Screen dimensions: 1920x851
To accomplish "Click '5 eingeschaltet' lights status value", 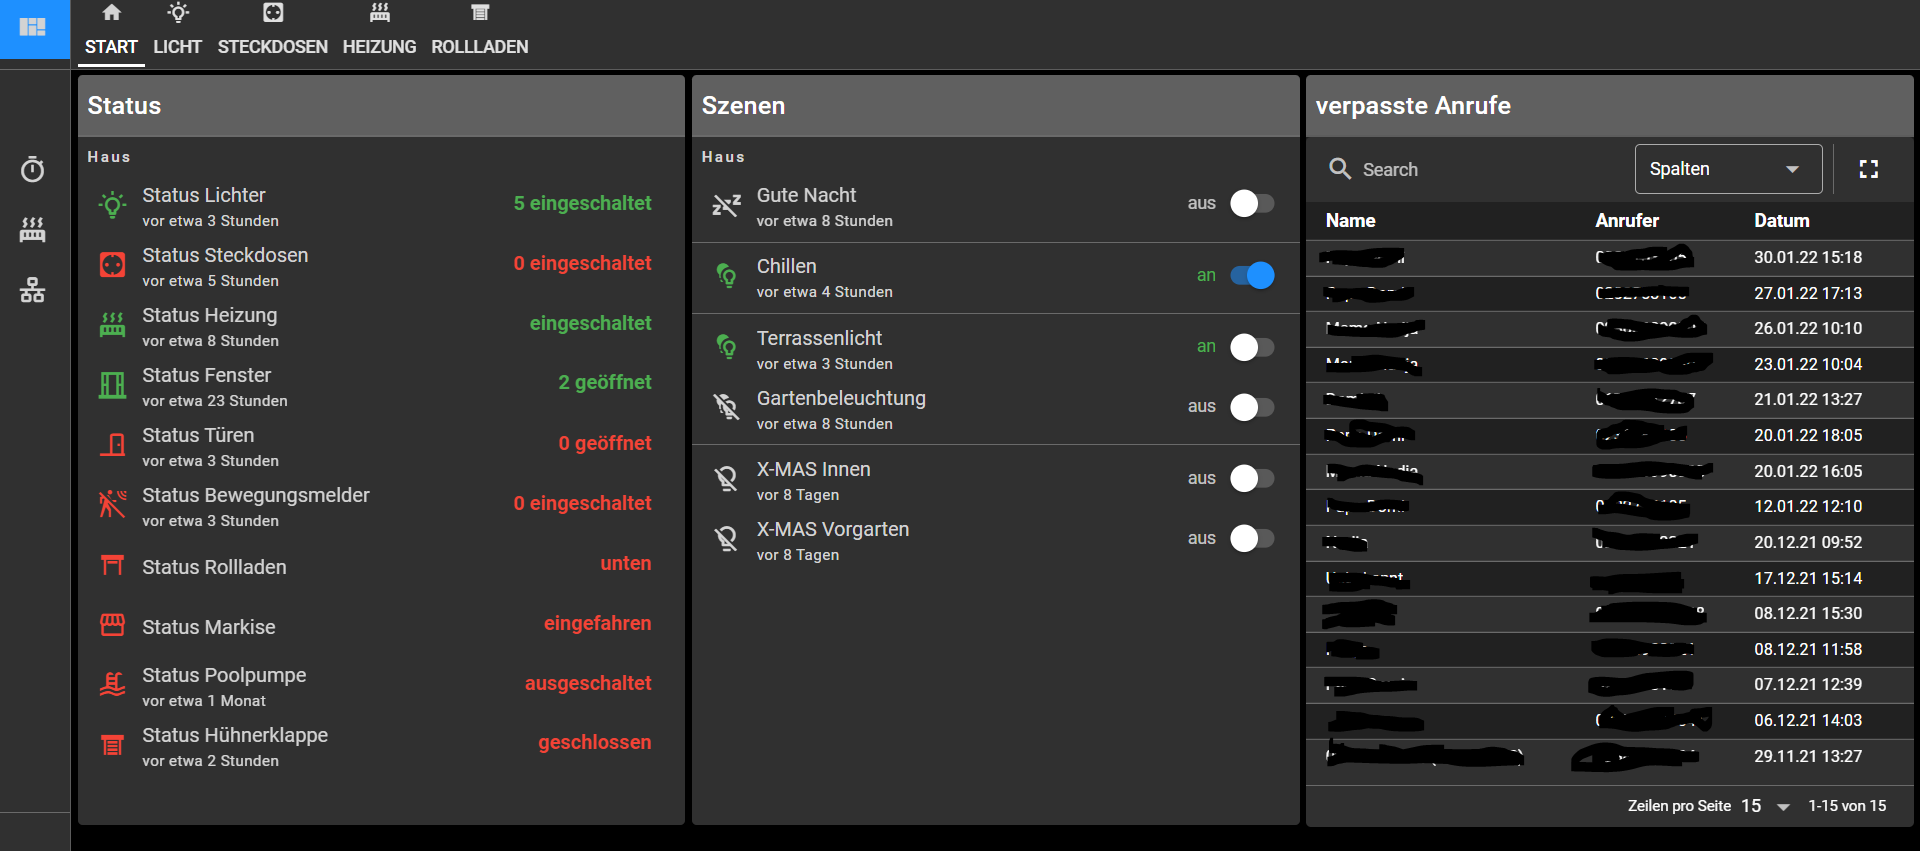I will tap(582, 203).
